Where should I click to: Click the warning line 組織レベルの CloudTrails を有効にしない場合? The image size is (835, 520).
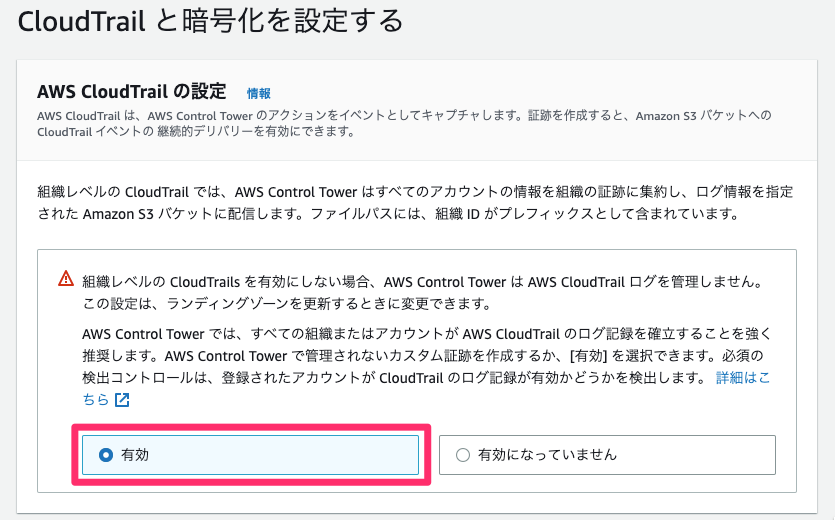(x=423, y=282)
